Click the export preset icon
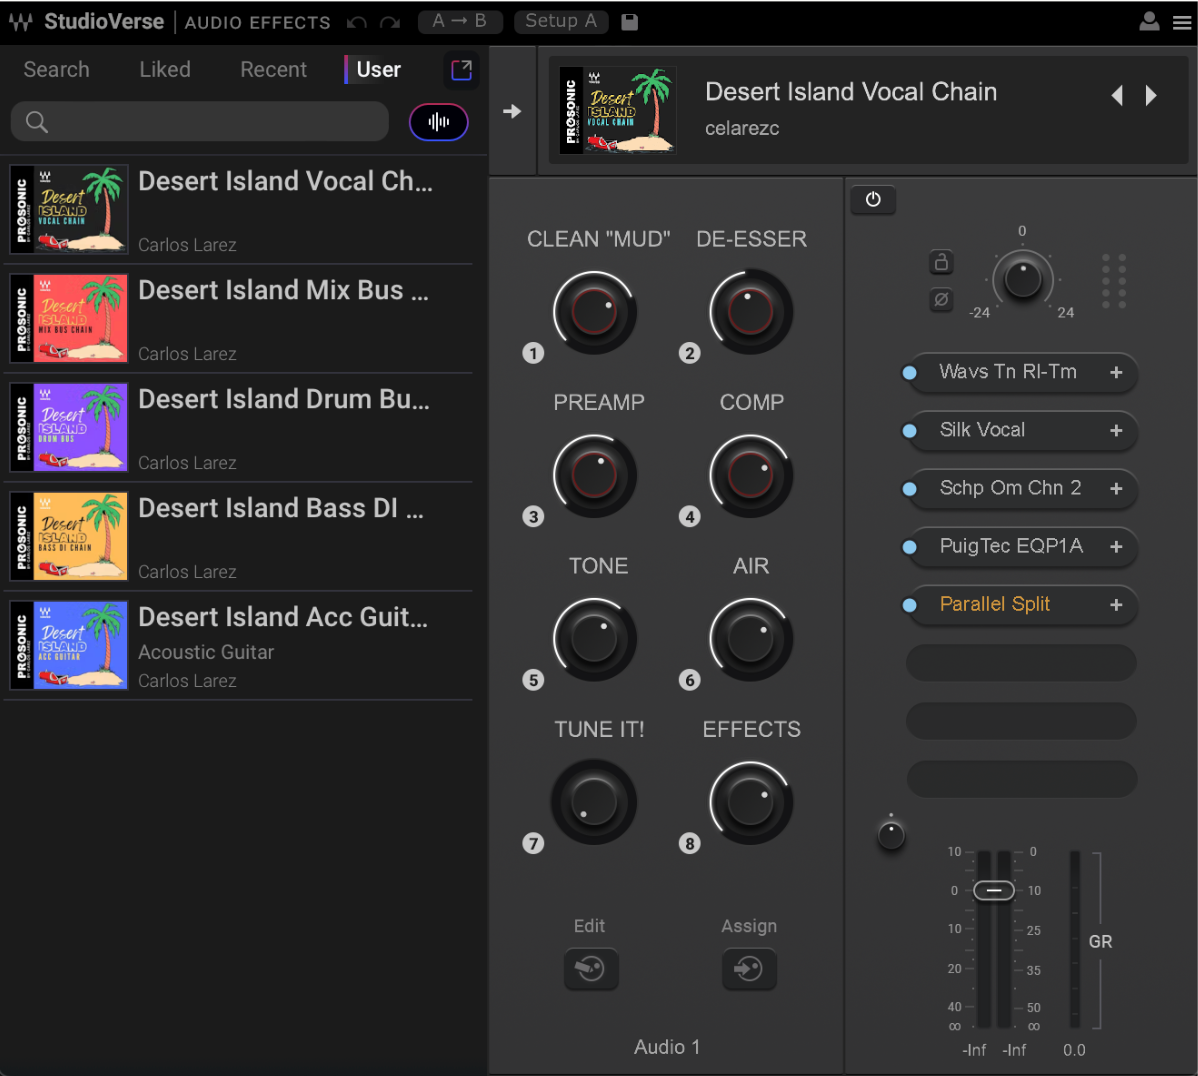The height and width of the screenshot is (1076, 1198). (x=461, y=70)
